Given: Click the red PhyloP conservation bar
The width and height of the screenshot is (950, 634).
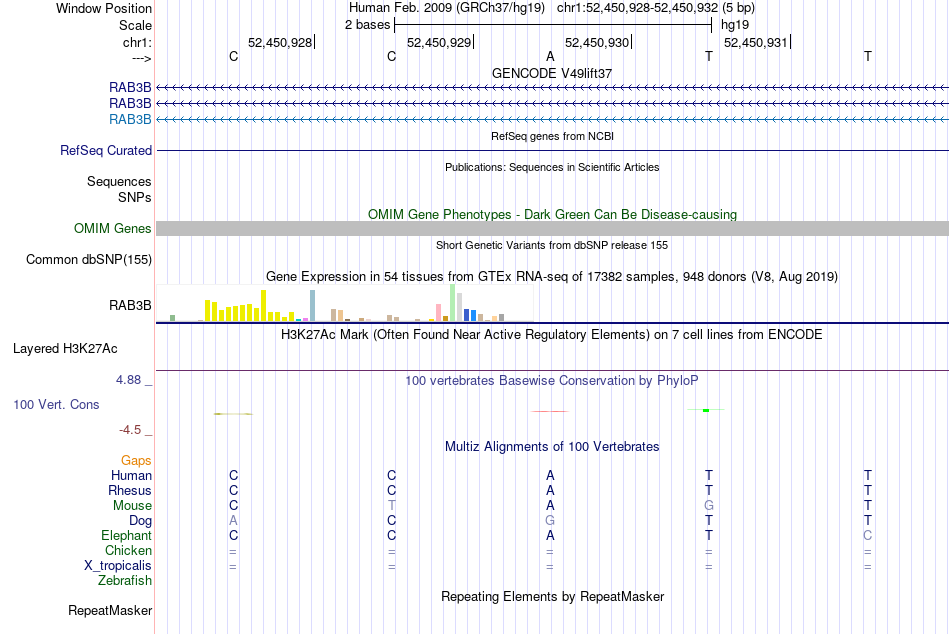Looking at the screenshot, I should coord(550,412).
